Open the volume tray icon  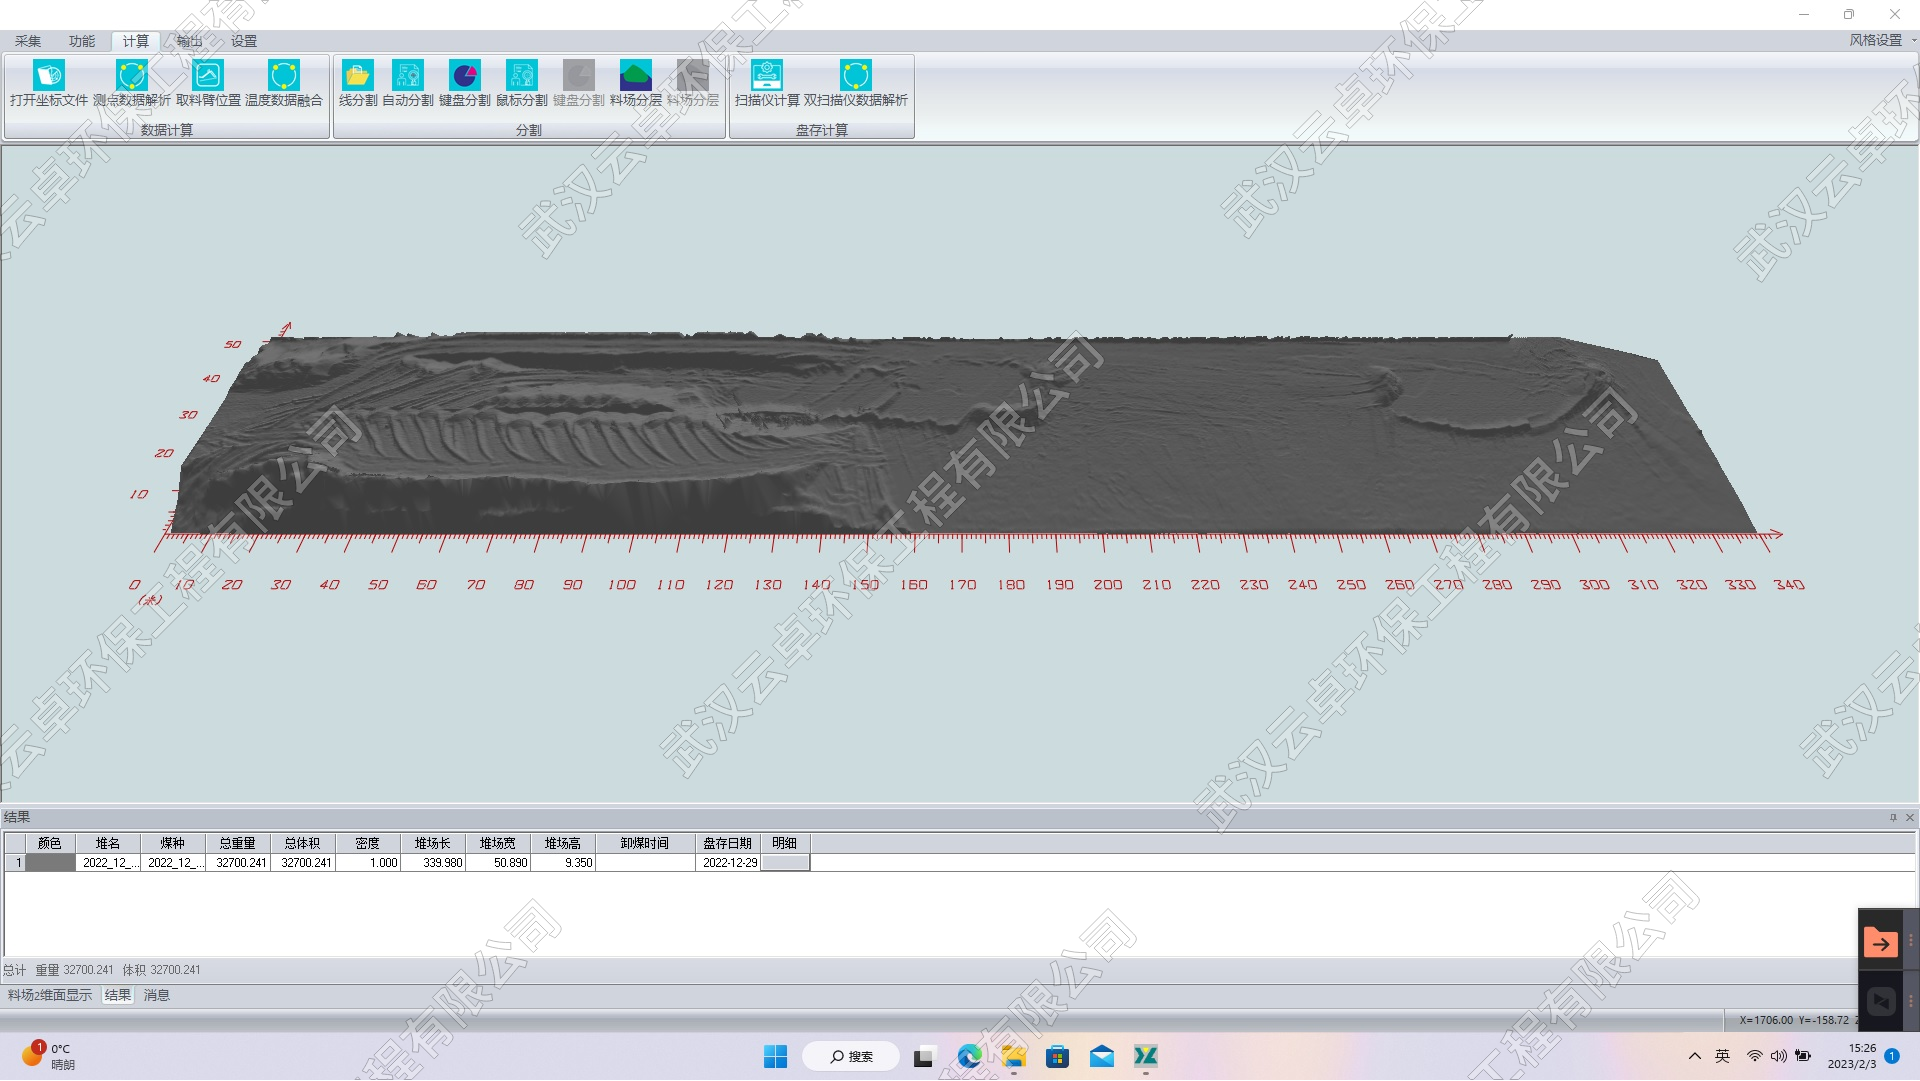coord(1779,1056)
